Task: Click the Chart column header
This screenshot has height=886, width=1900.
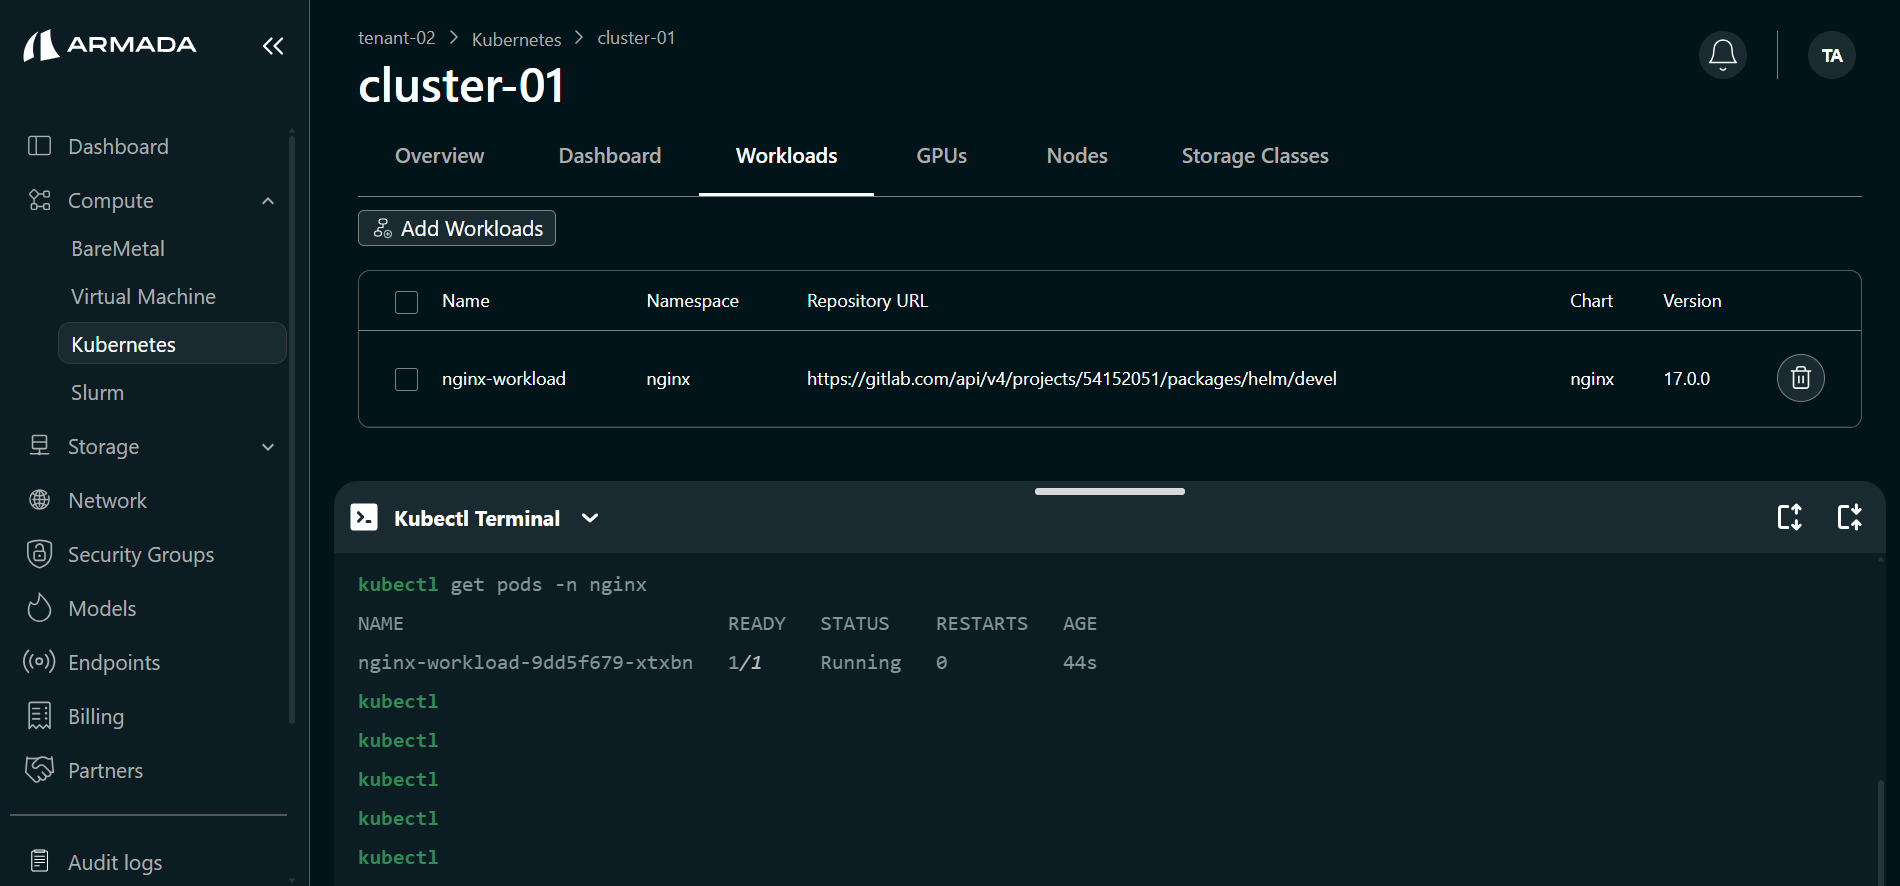Action: [x=1591, y=301]
